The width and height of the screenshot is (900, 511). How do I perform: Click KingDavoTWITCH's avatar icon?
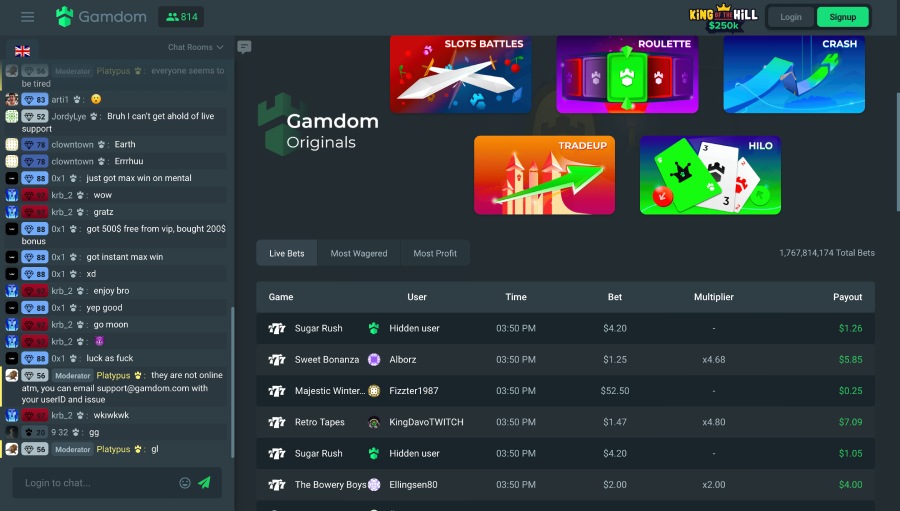pos(374,422)
